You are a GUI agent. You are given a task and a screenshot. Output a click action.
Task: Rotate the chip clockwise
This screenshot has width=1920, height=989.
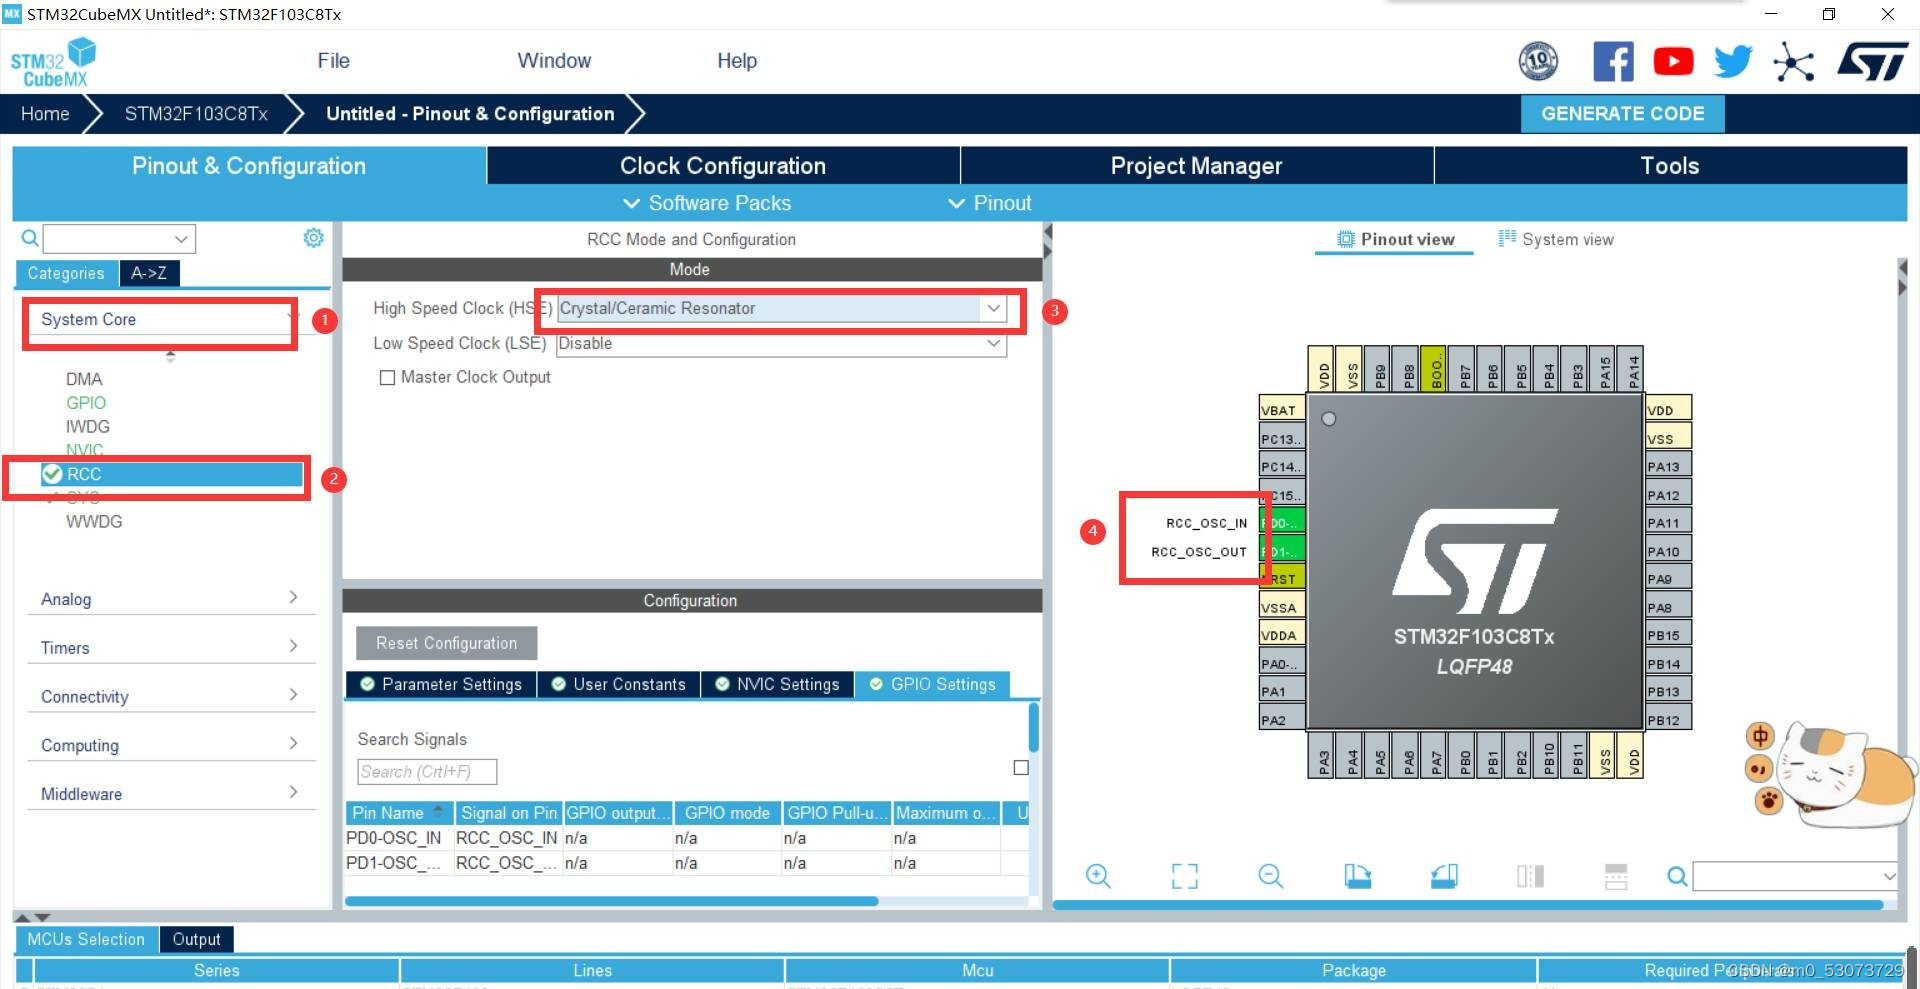1358,876
